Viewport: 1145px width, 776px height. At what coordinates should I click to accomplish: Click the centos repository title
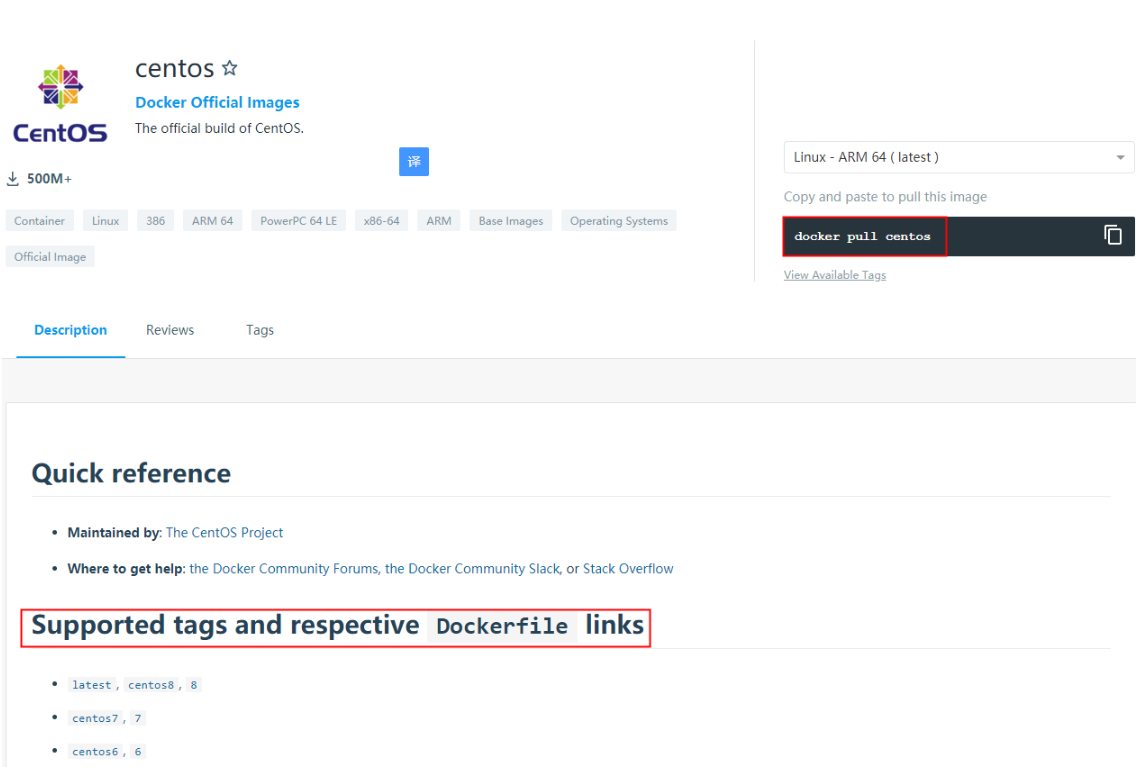tap(175, 69)
